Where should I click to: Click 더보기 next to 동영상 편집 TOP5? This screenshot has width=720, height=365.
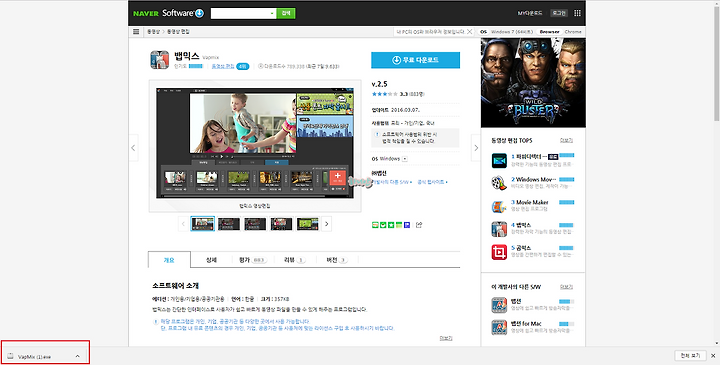click(x=566, y=140)
